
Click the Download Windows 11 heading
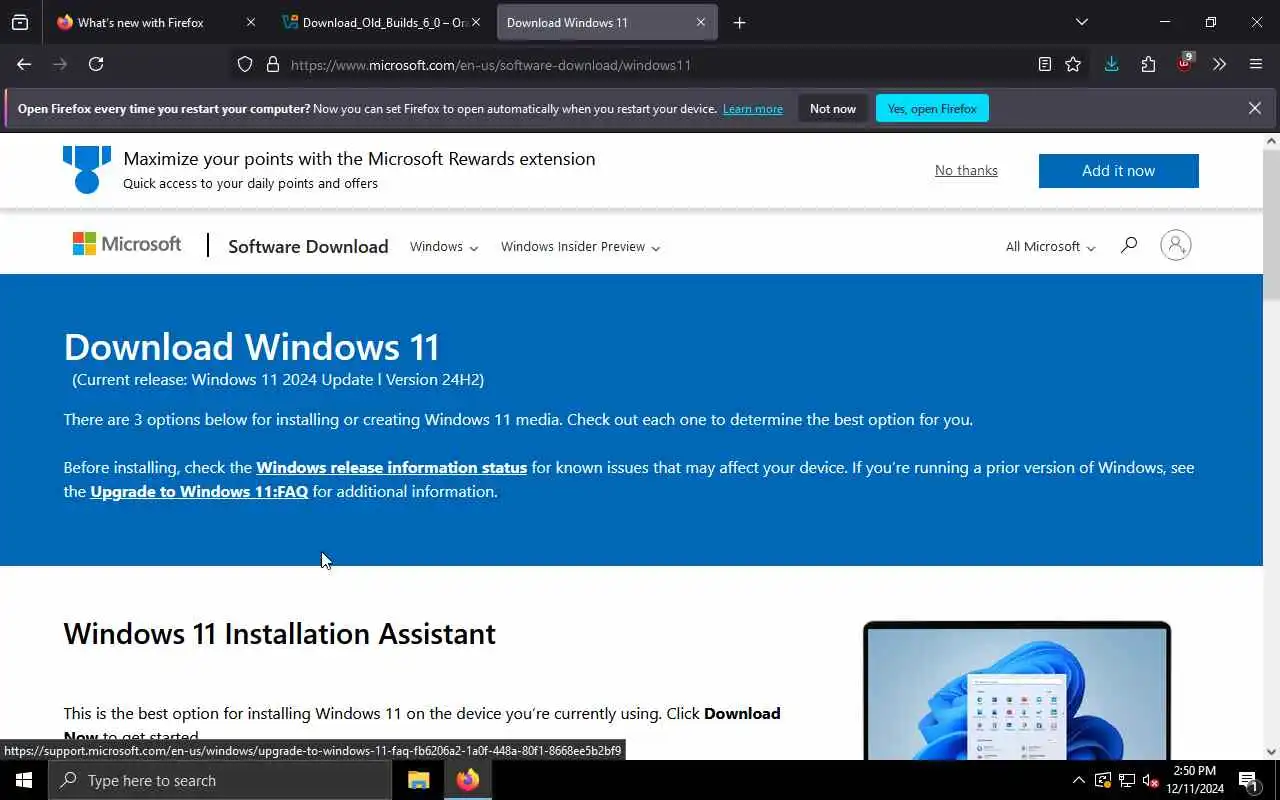tap(251, 347)
